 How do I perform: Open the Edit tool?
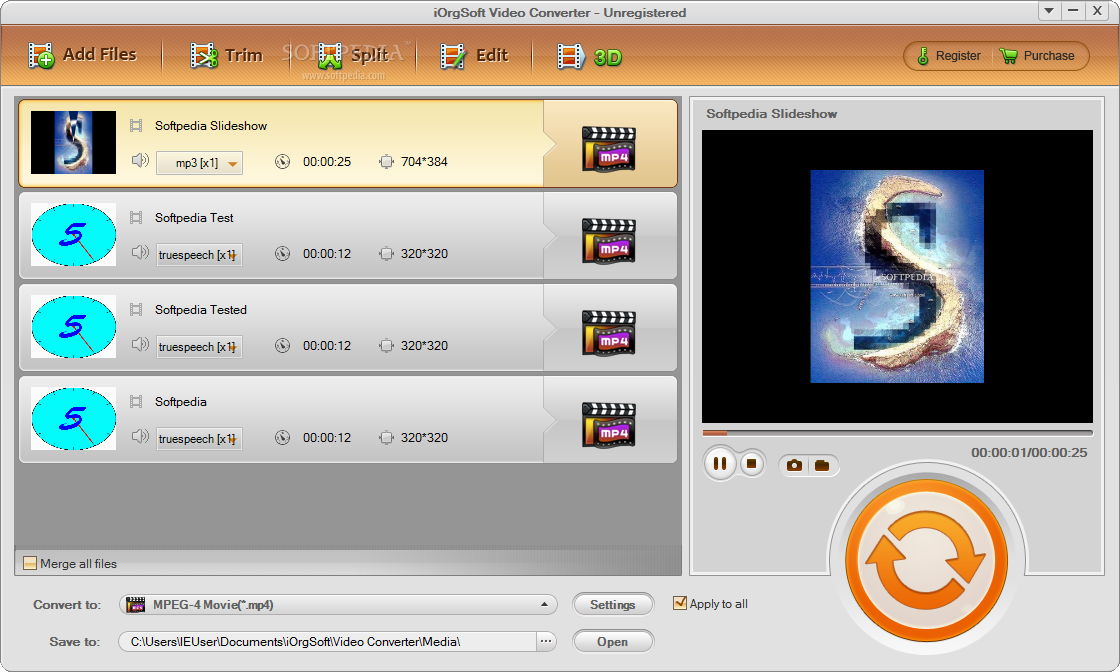[x=474, y=55]
